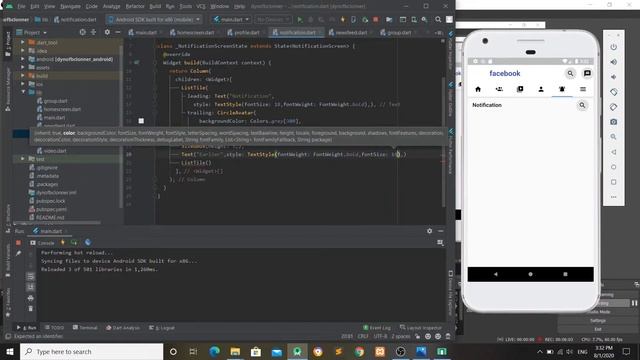The image size is (640, 360).
Task: Take an emulator screenshot with camera icon
Action: pos(613,122)
